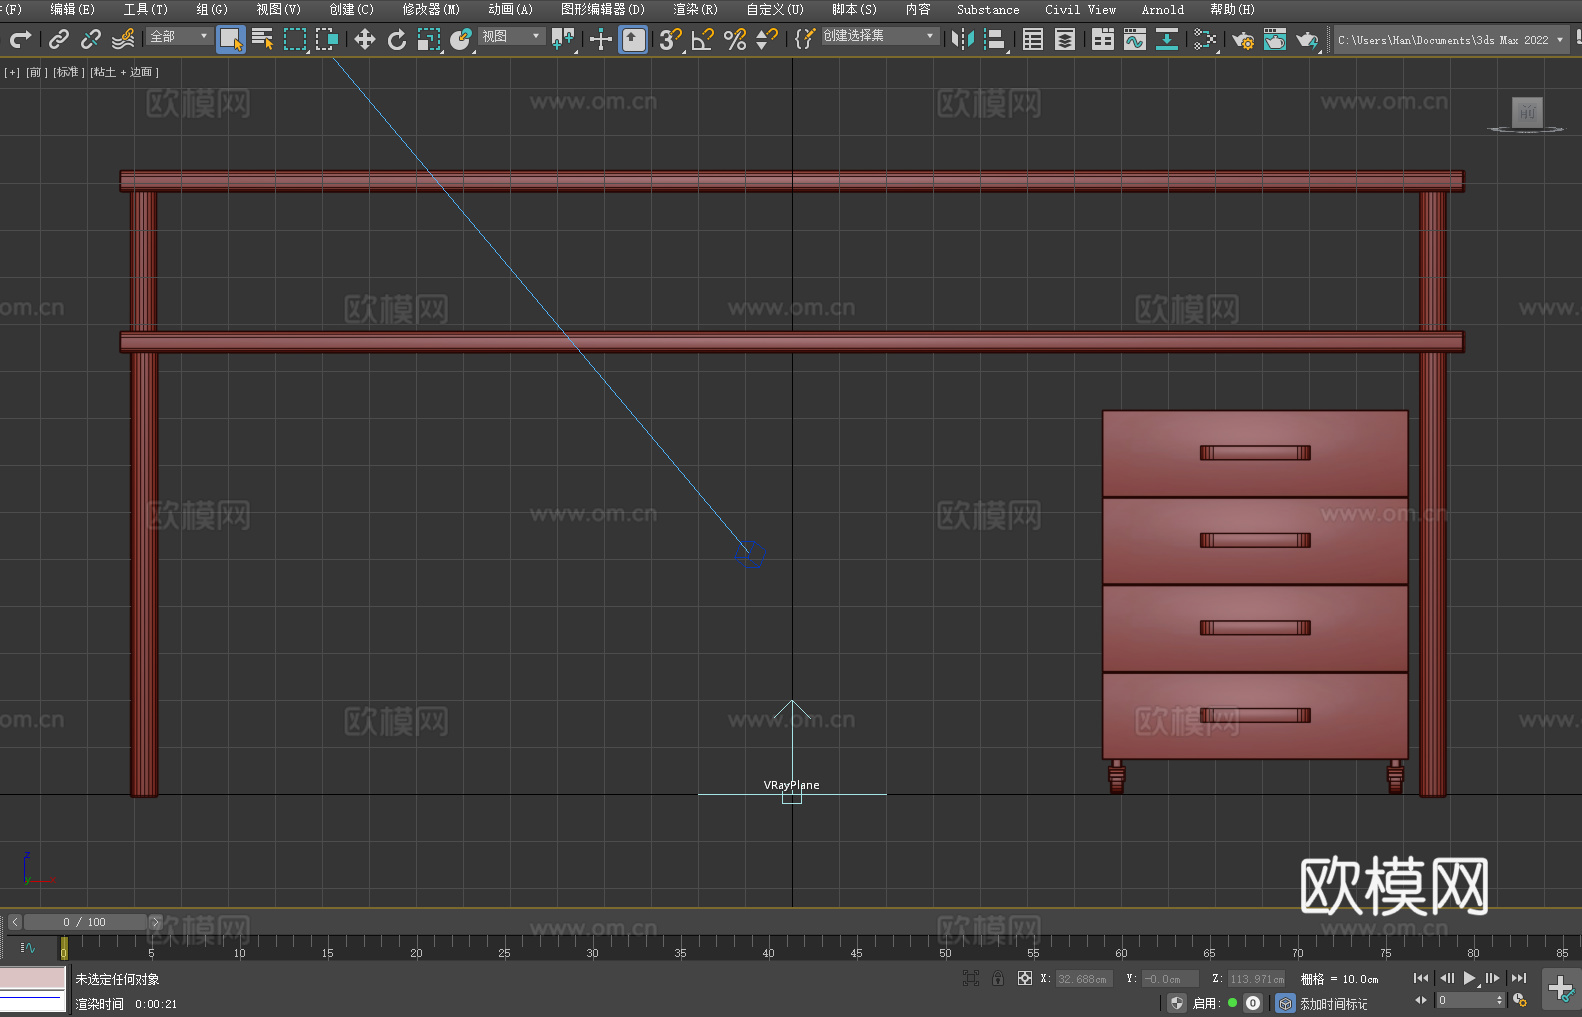Open the [标准] viewport shading preset menu
This screenshot has width=1582, height=1017.
(x=68, y=72)
